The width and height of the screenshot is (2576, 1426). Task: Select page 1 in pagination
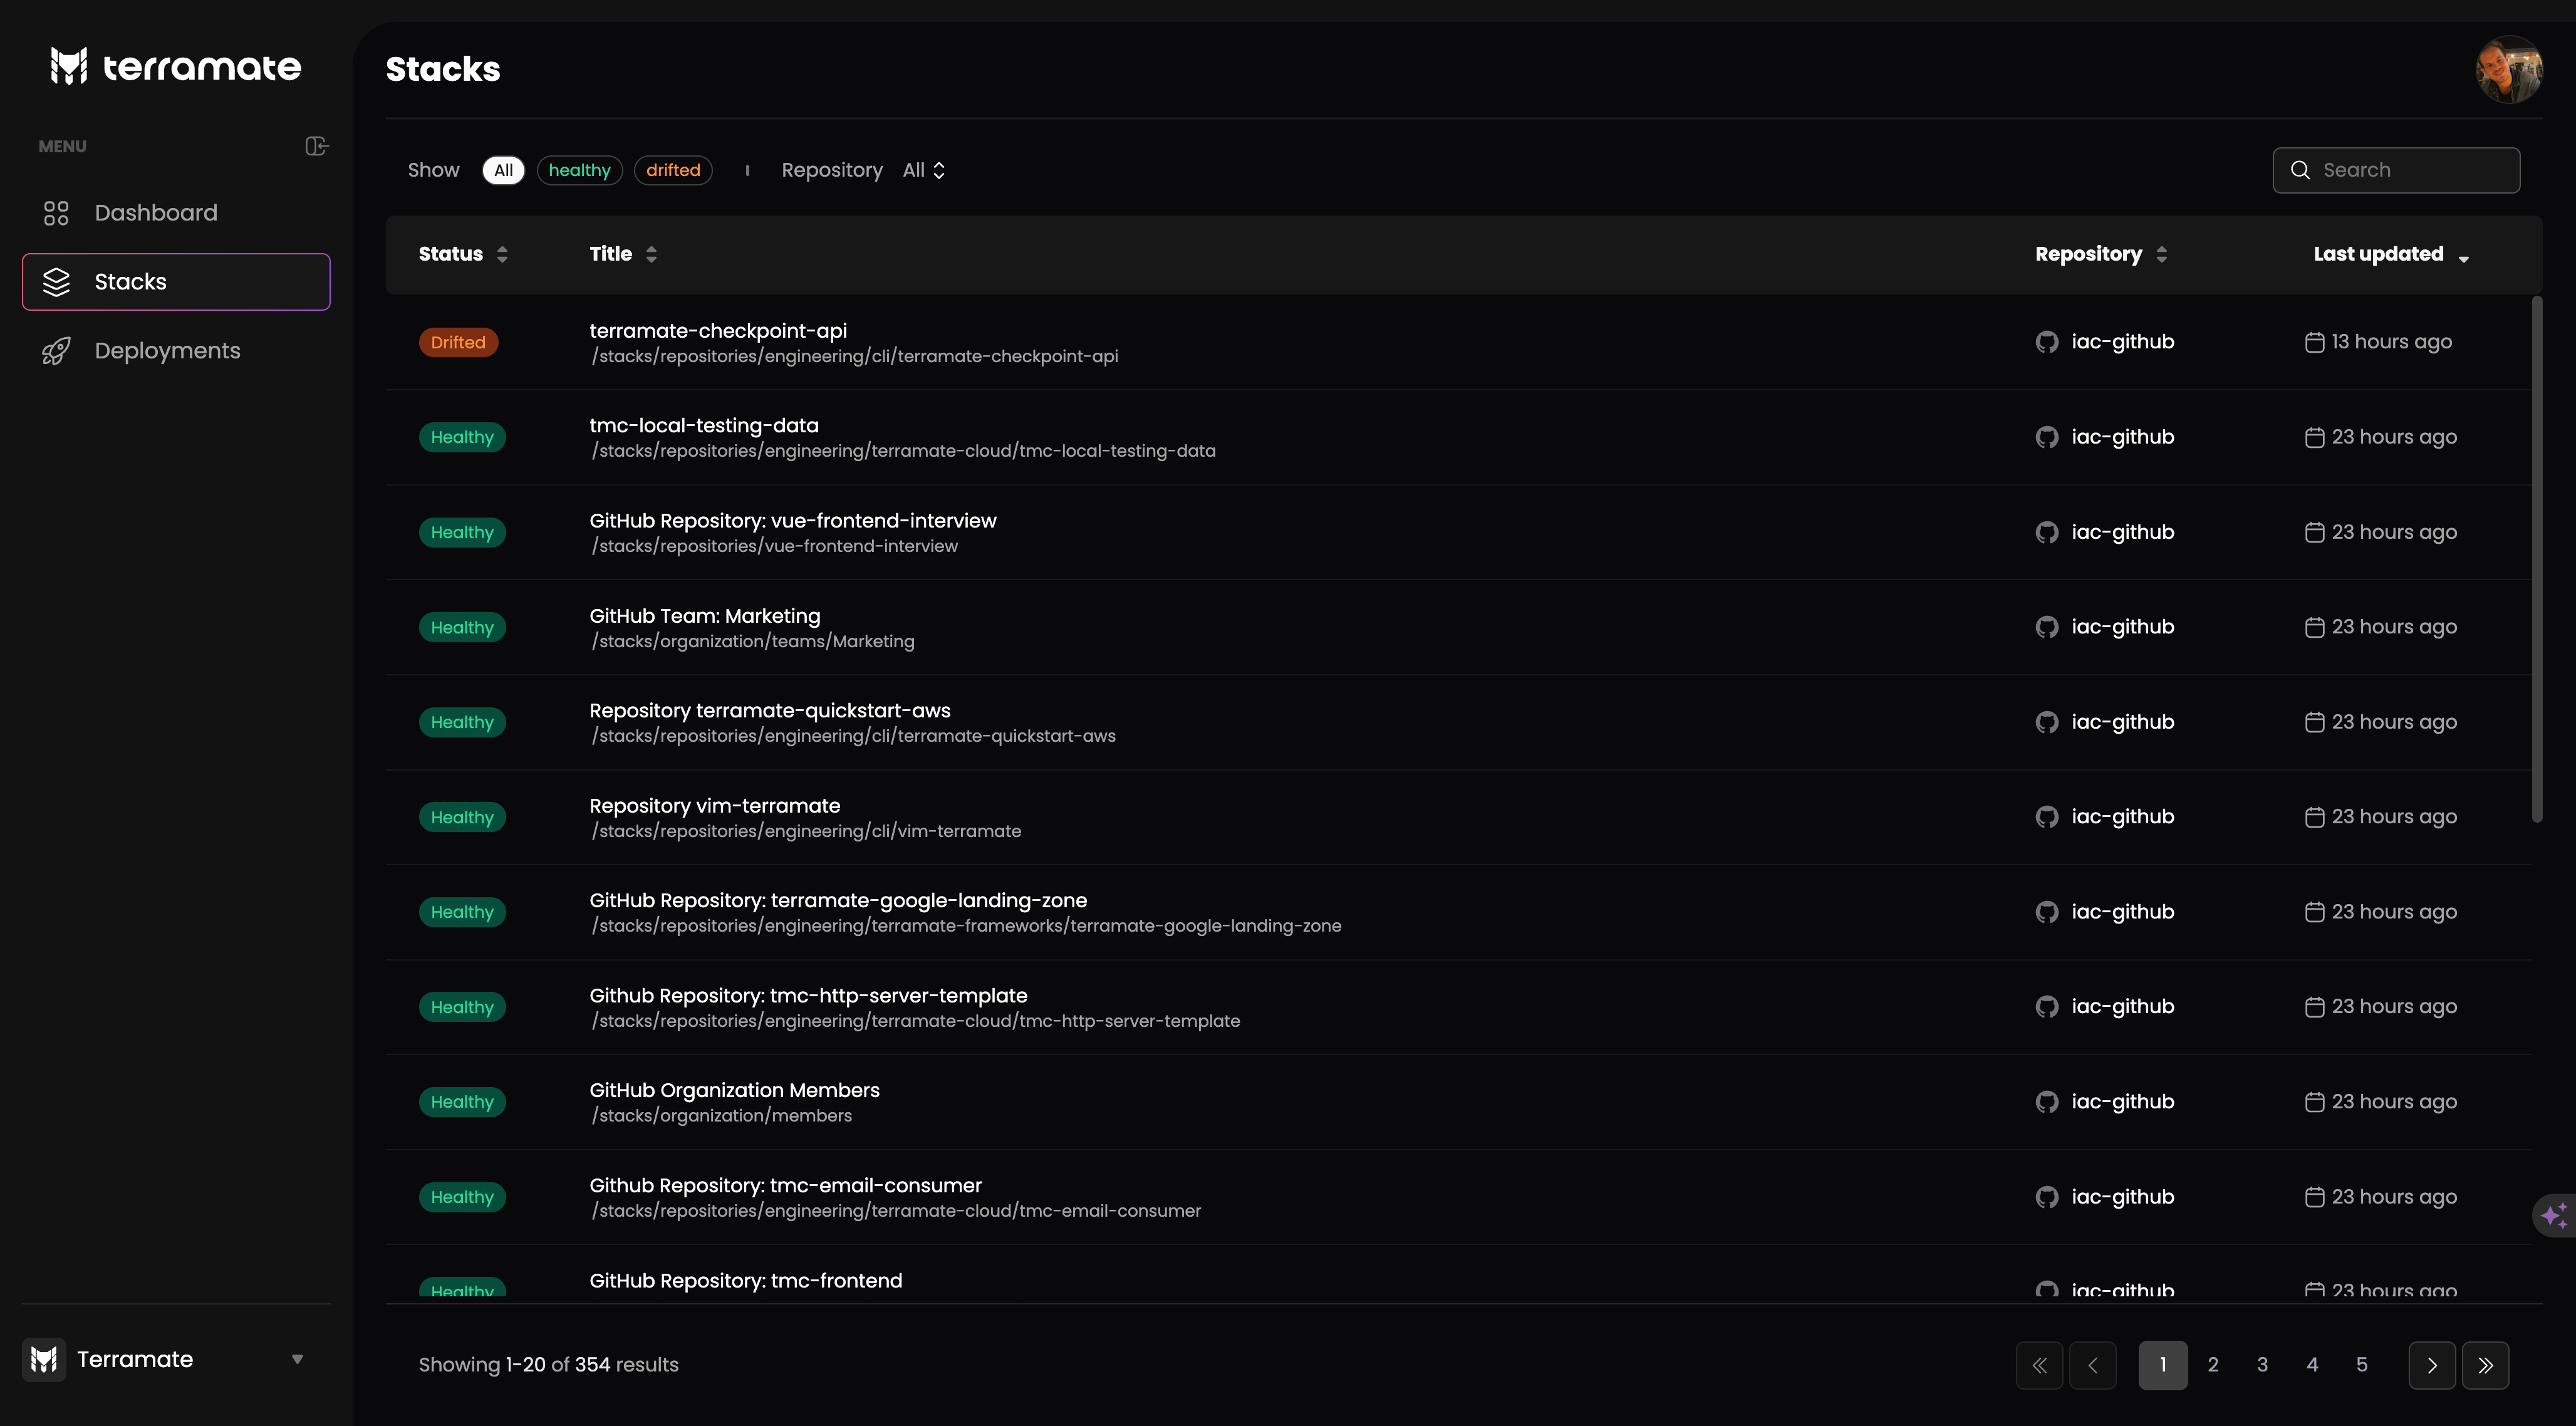point(2163,1365)
